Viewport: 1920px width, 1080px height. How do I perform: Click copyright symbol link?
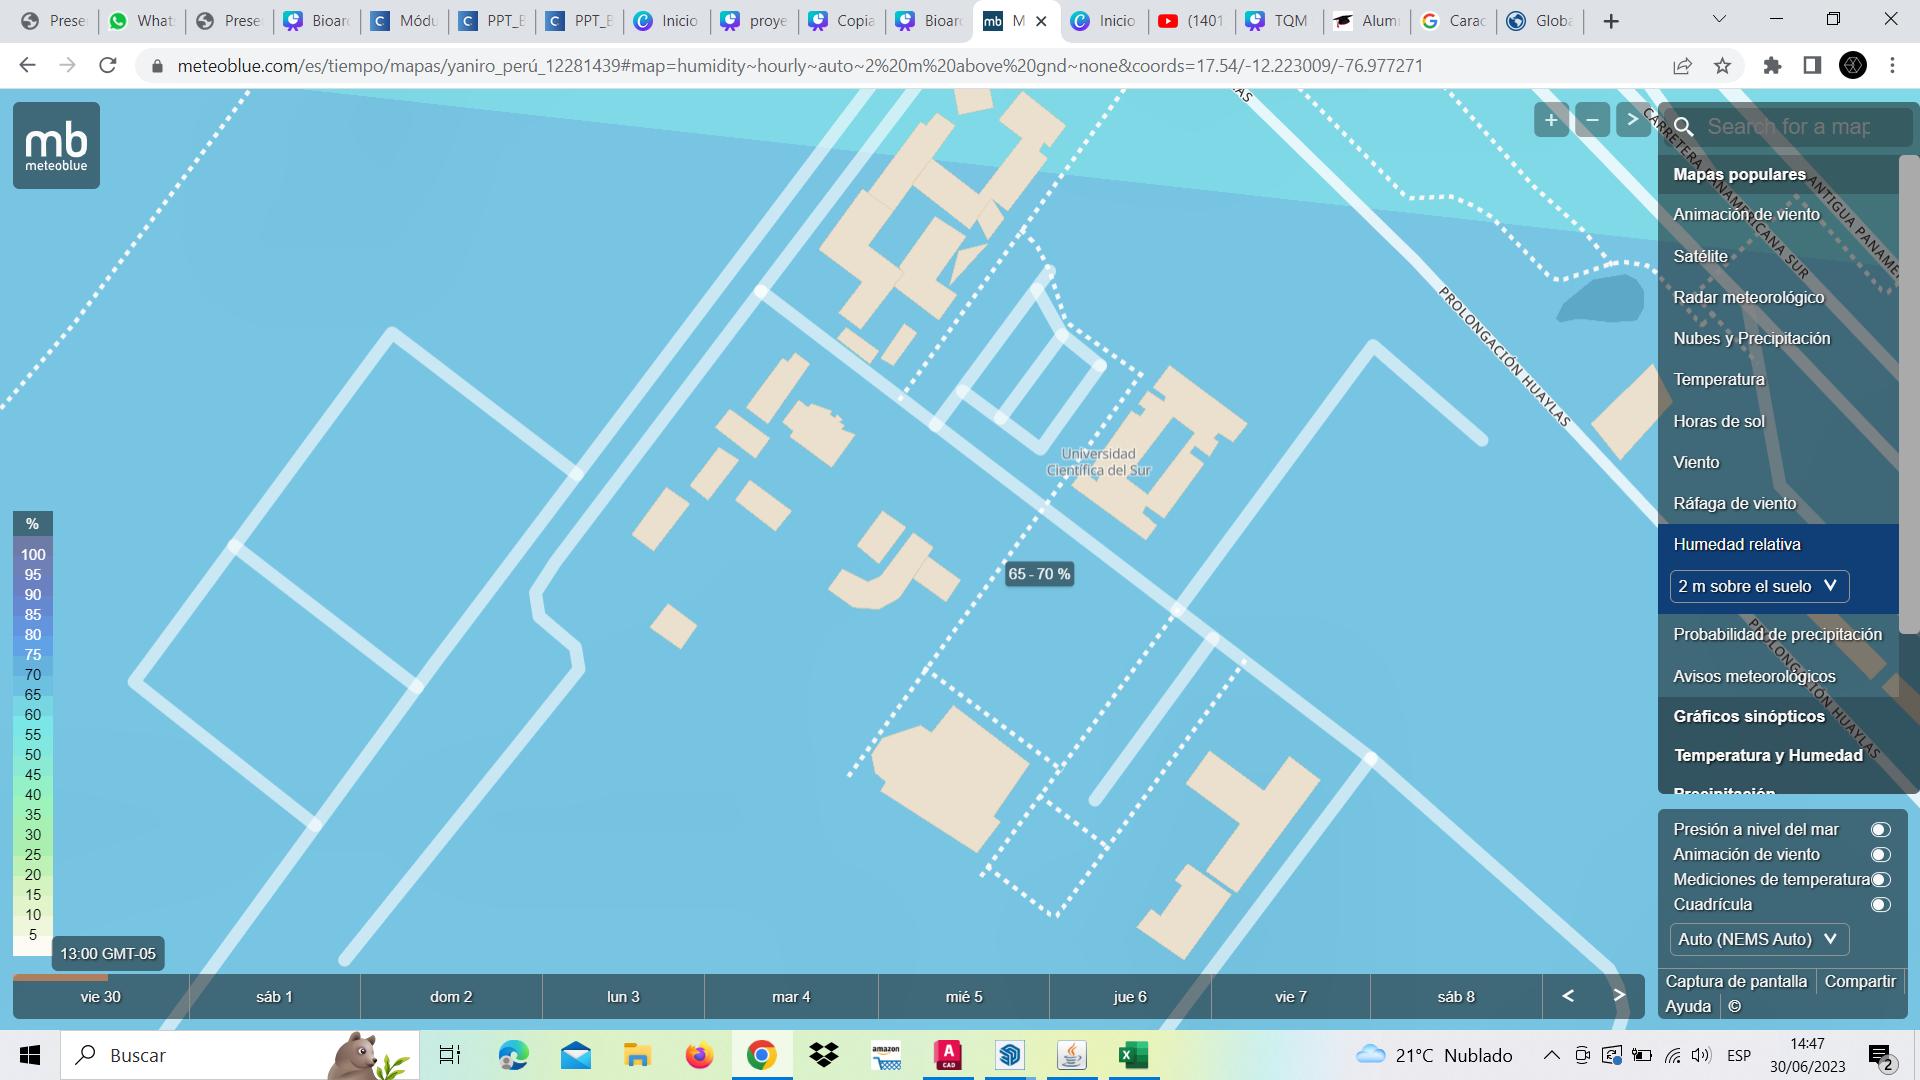[1734, 1006]
